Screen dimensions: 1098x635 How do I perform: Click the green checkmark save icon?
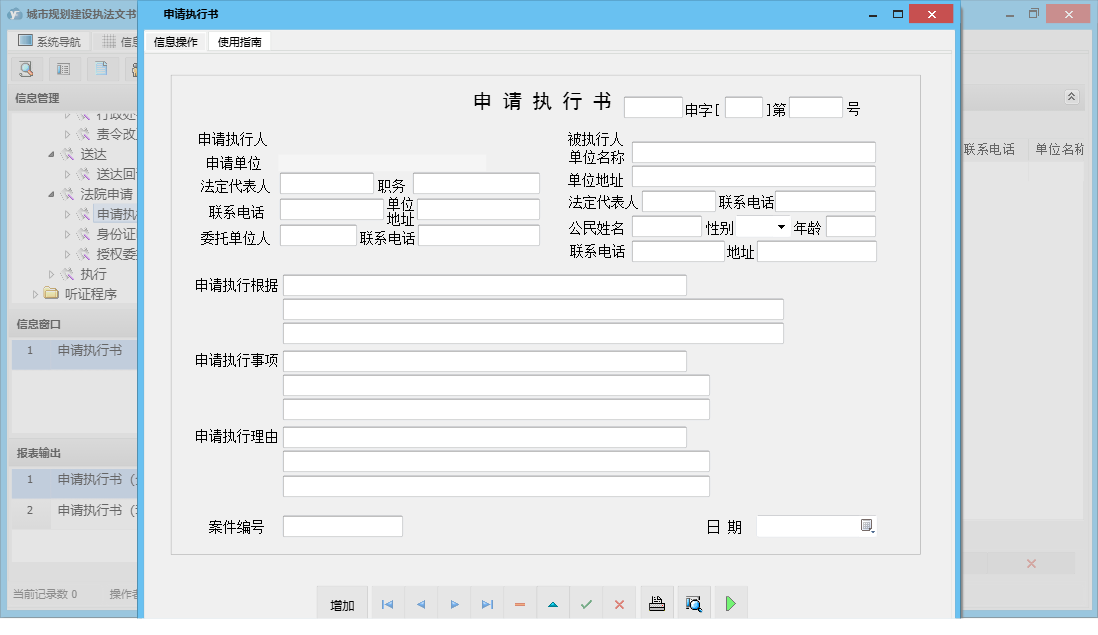tap(587, 604)
